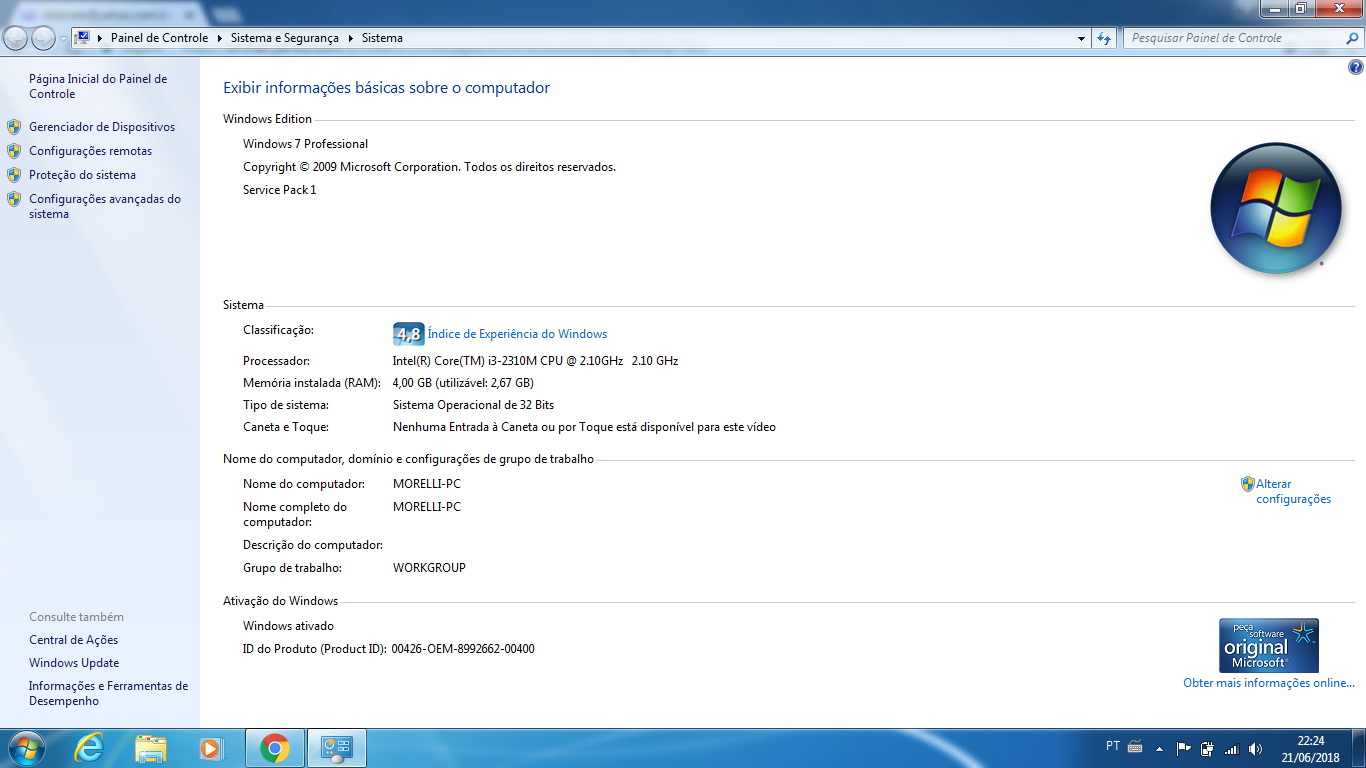Image resolution: width=1366 pixels, height=768 pixels.
Task: Click the 4,8 experience index score badge
Action: click(x=409, y=334)
